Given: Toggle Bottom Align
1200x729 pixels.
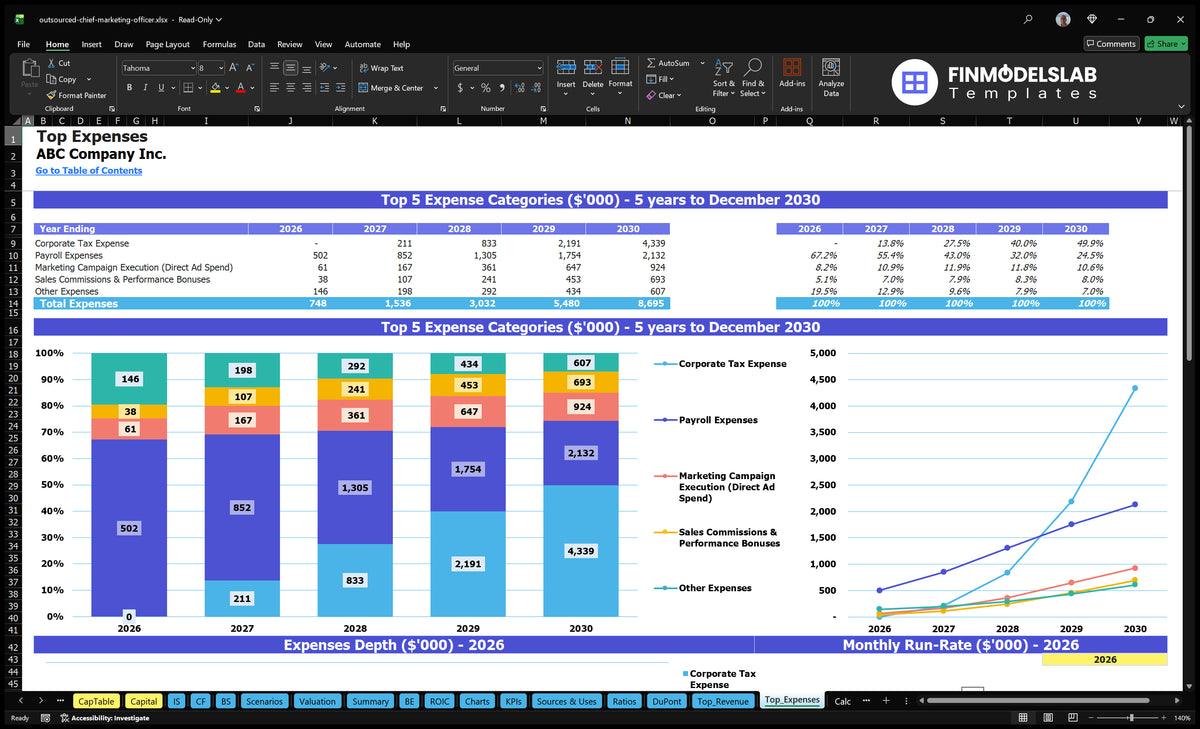Looking at the screenshot, I should pos(306,68).
